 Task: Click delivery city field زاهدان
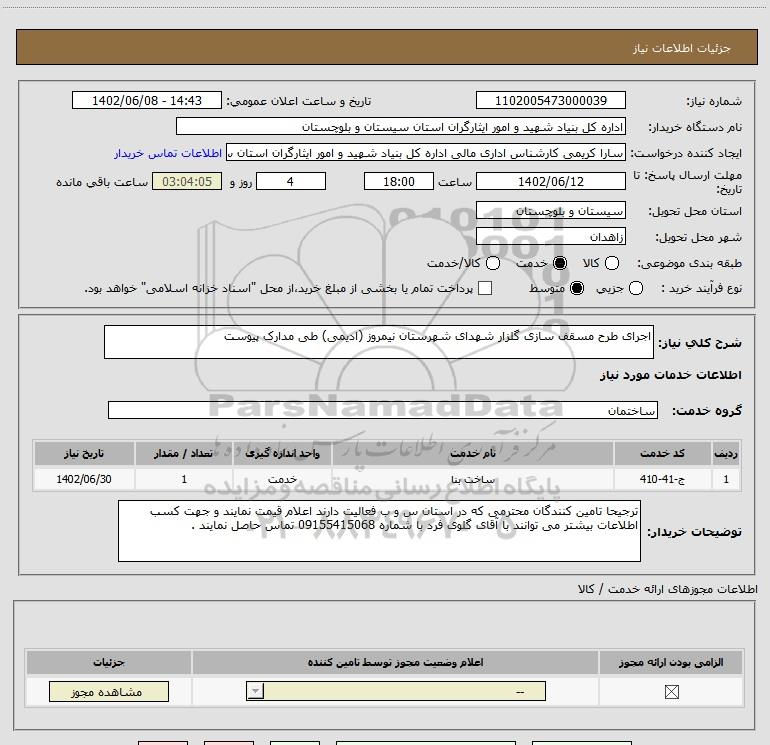click(x=550, y=236)
